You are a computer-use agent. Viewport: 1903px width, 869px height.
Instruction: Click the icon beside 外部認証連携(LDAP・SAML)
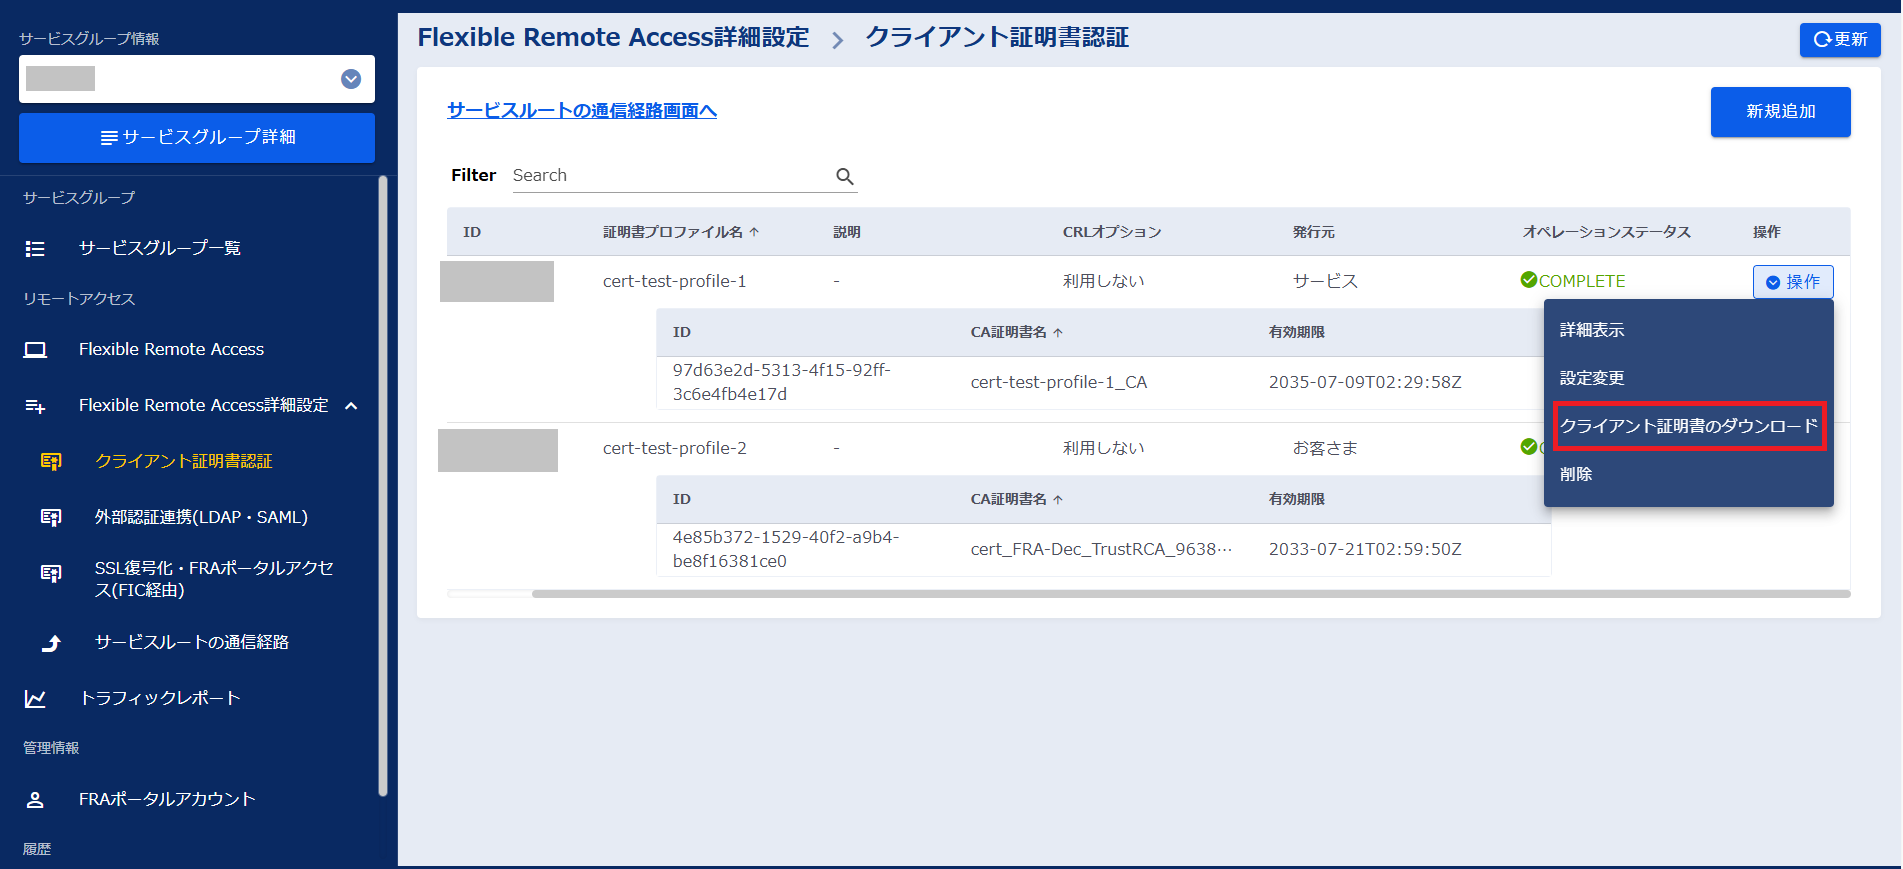(51, 518)
